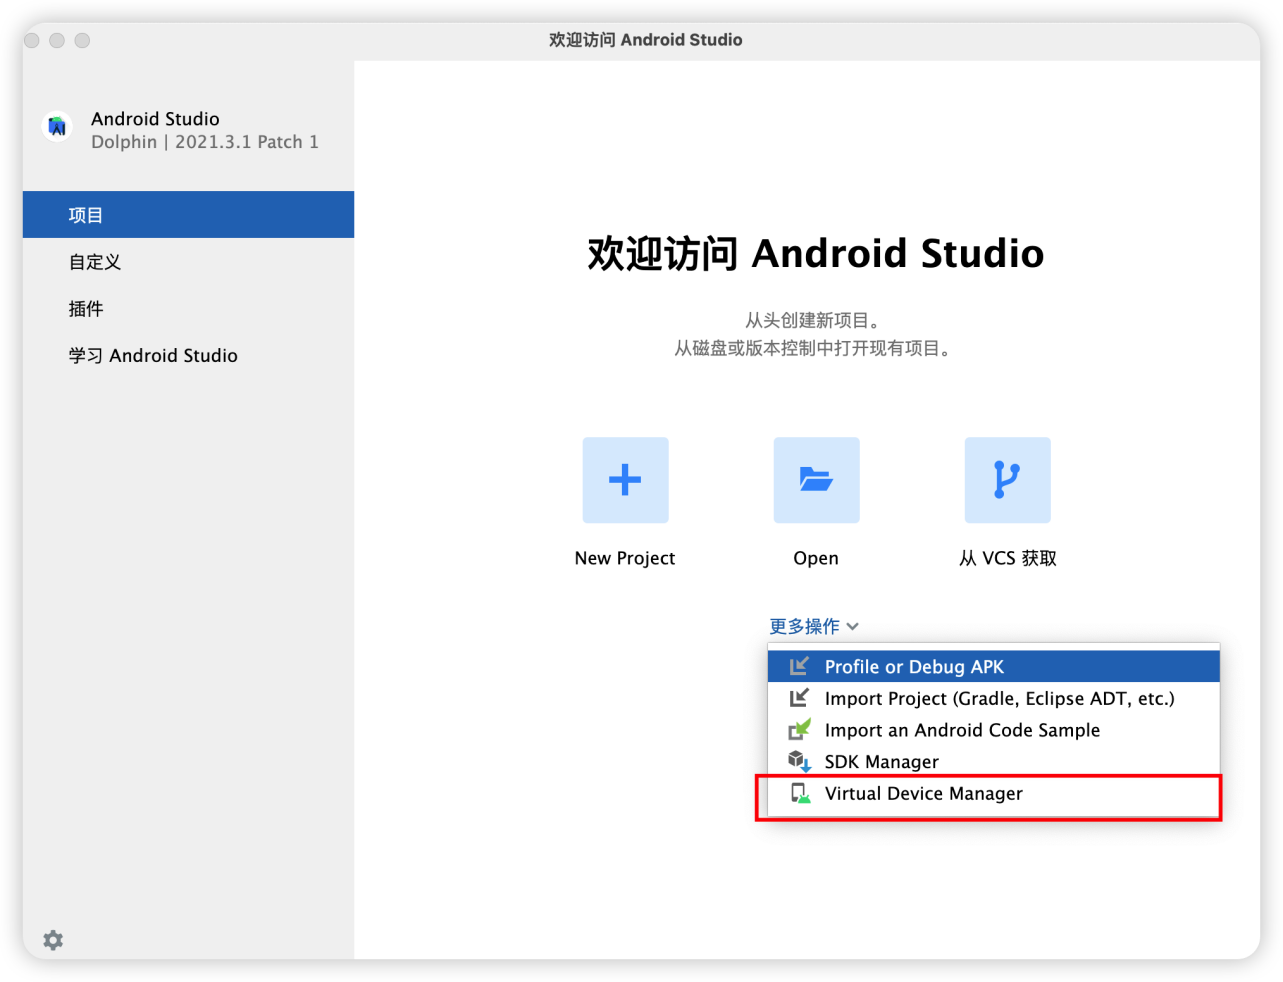Click the 从磁盘或版本控制中打开现有项目。 text
The width and height of the screenshot is (1283, 982).
click(813, 348)
